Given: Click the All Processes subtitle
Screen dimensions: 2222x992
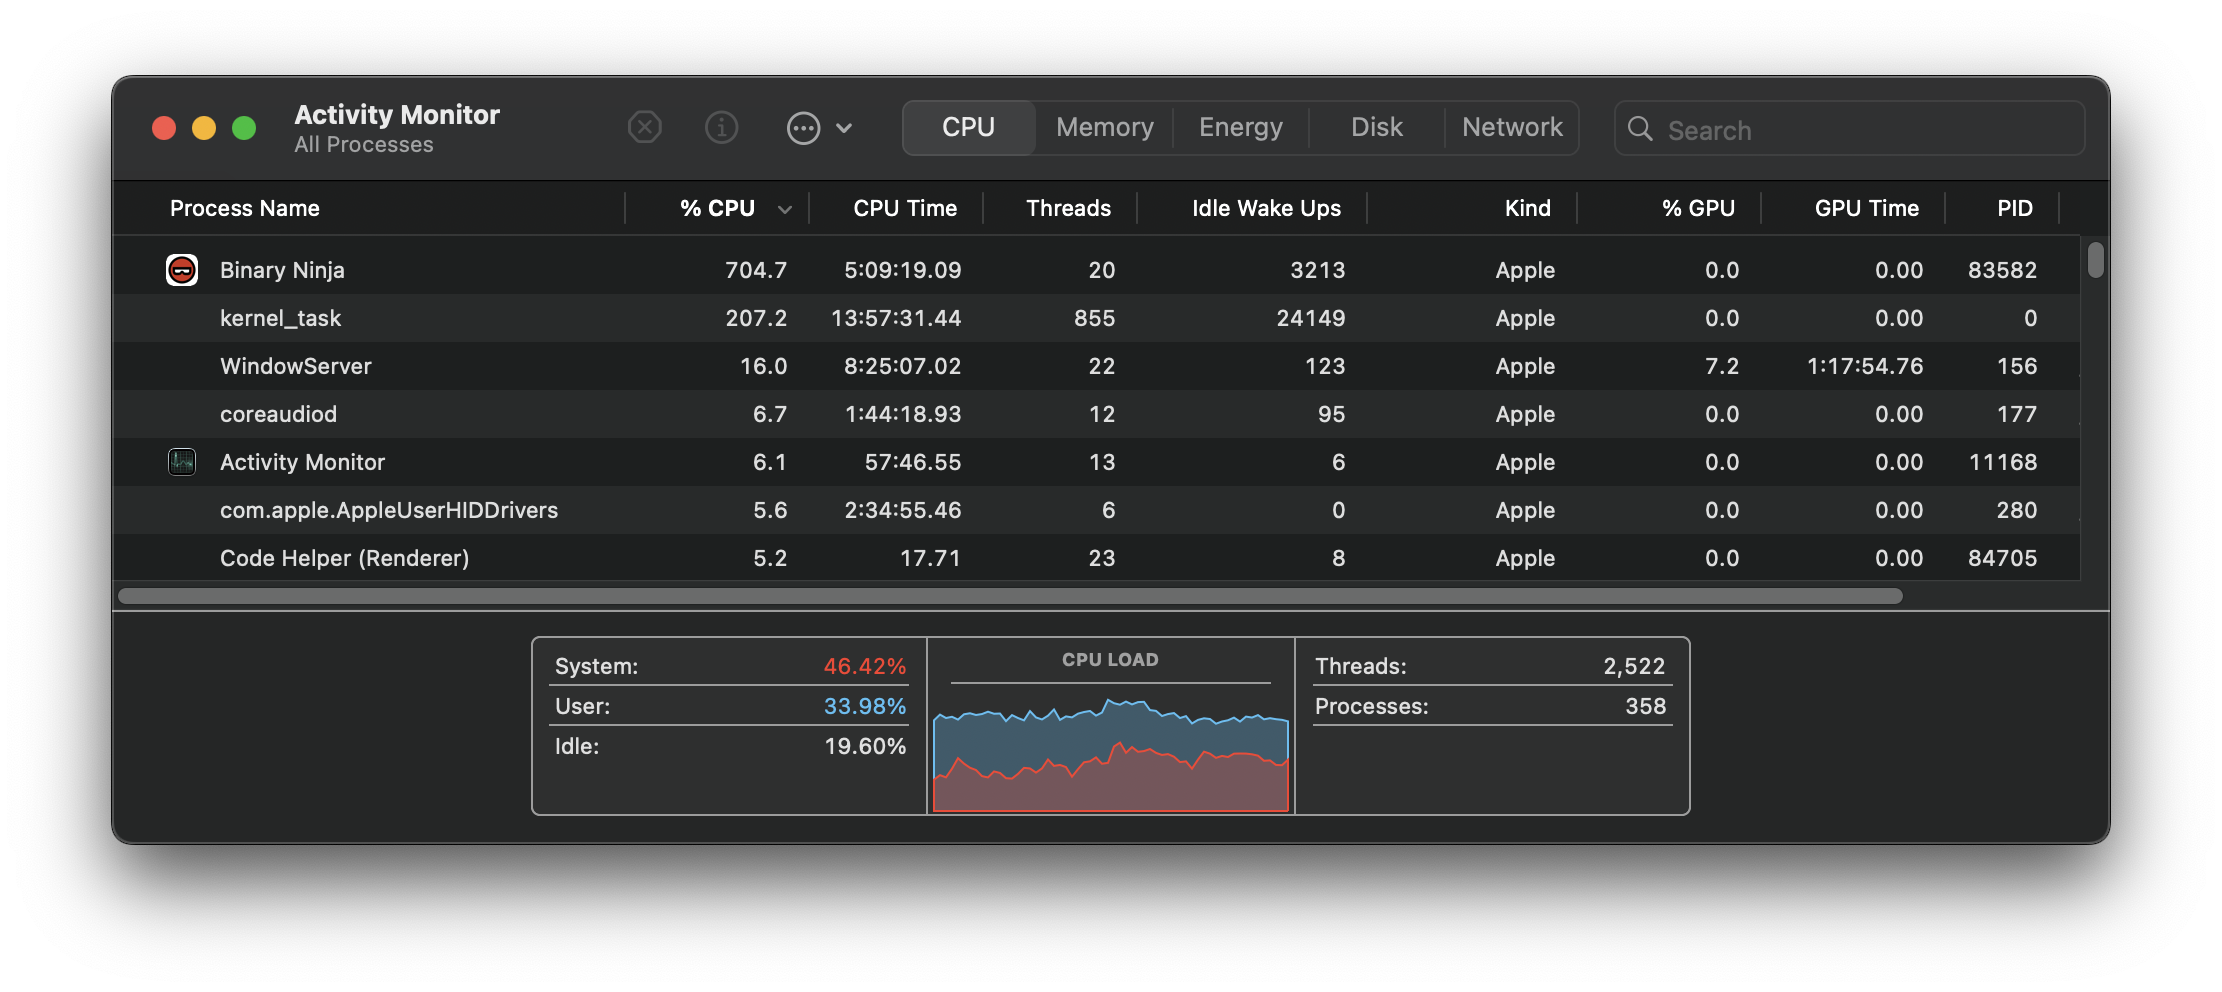Looking at the screenshot, I should [364, 145].
